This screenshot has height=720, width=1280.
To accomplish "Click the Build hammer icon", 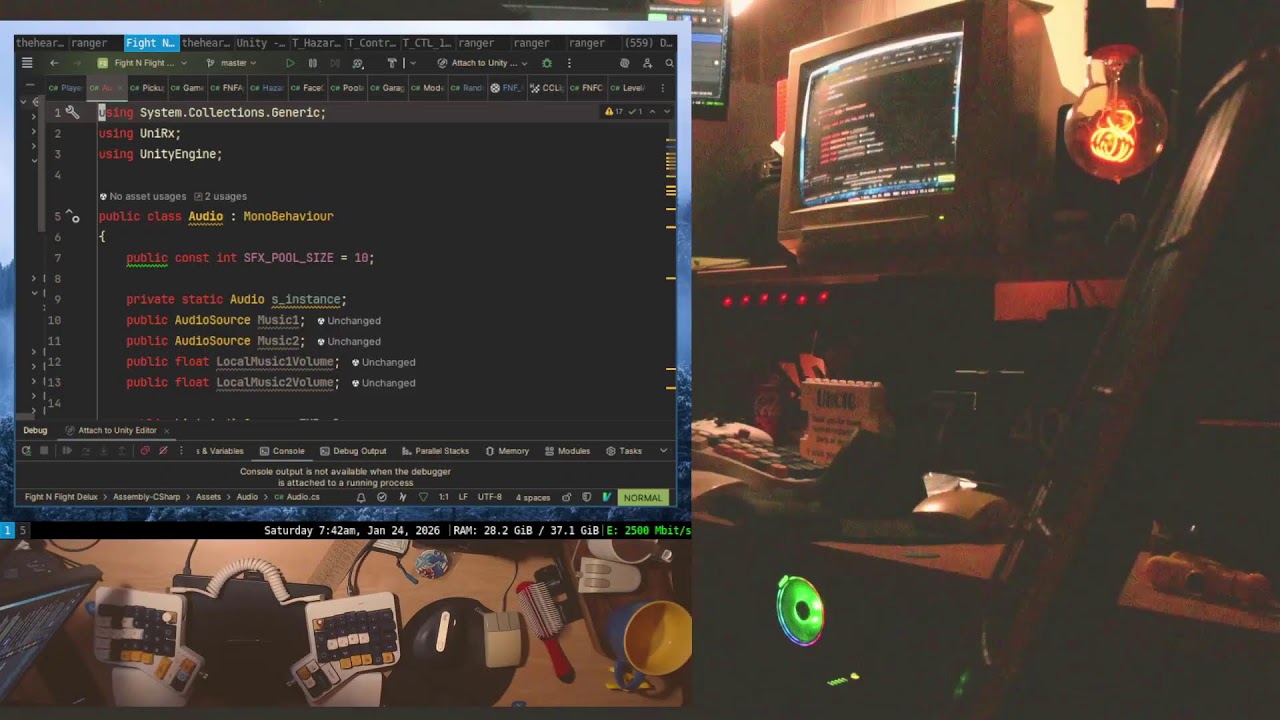I will point(392,63).
